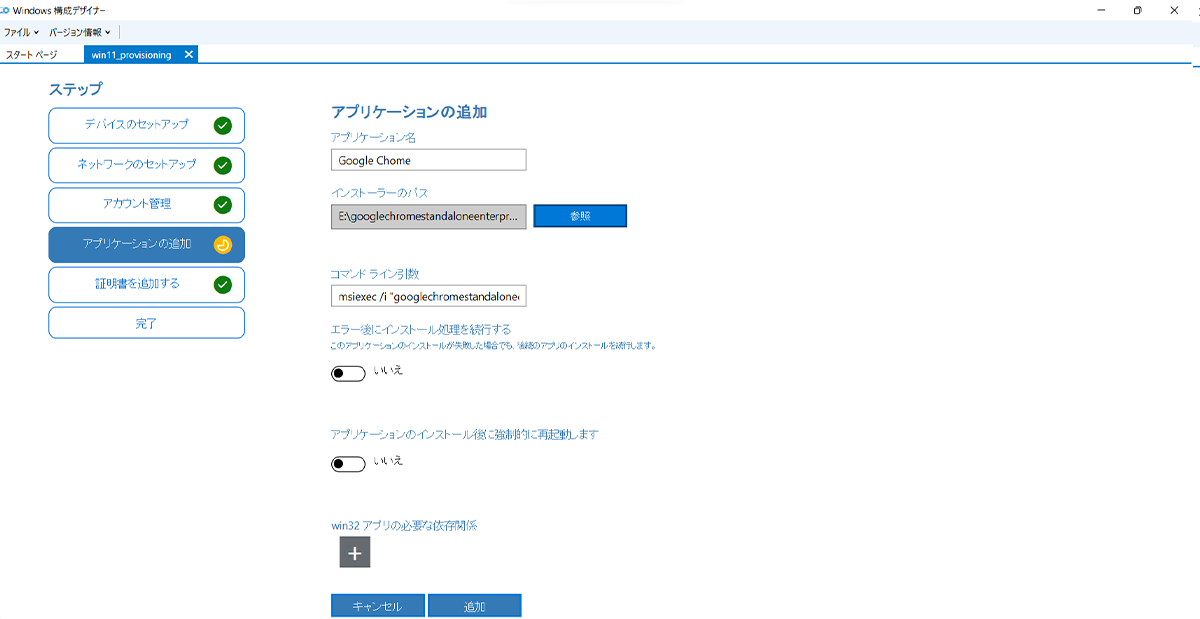This screenshot has width=1200, height=619.
Task: Click the Windows 構成デザイナー title bar icon
Action: [x=8, y=10]
